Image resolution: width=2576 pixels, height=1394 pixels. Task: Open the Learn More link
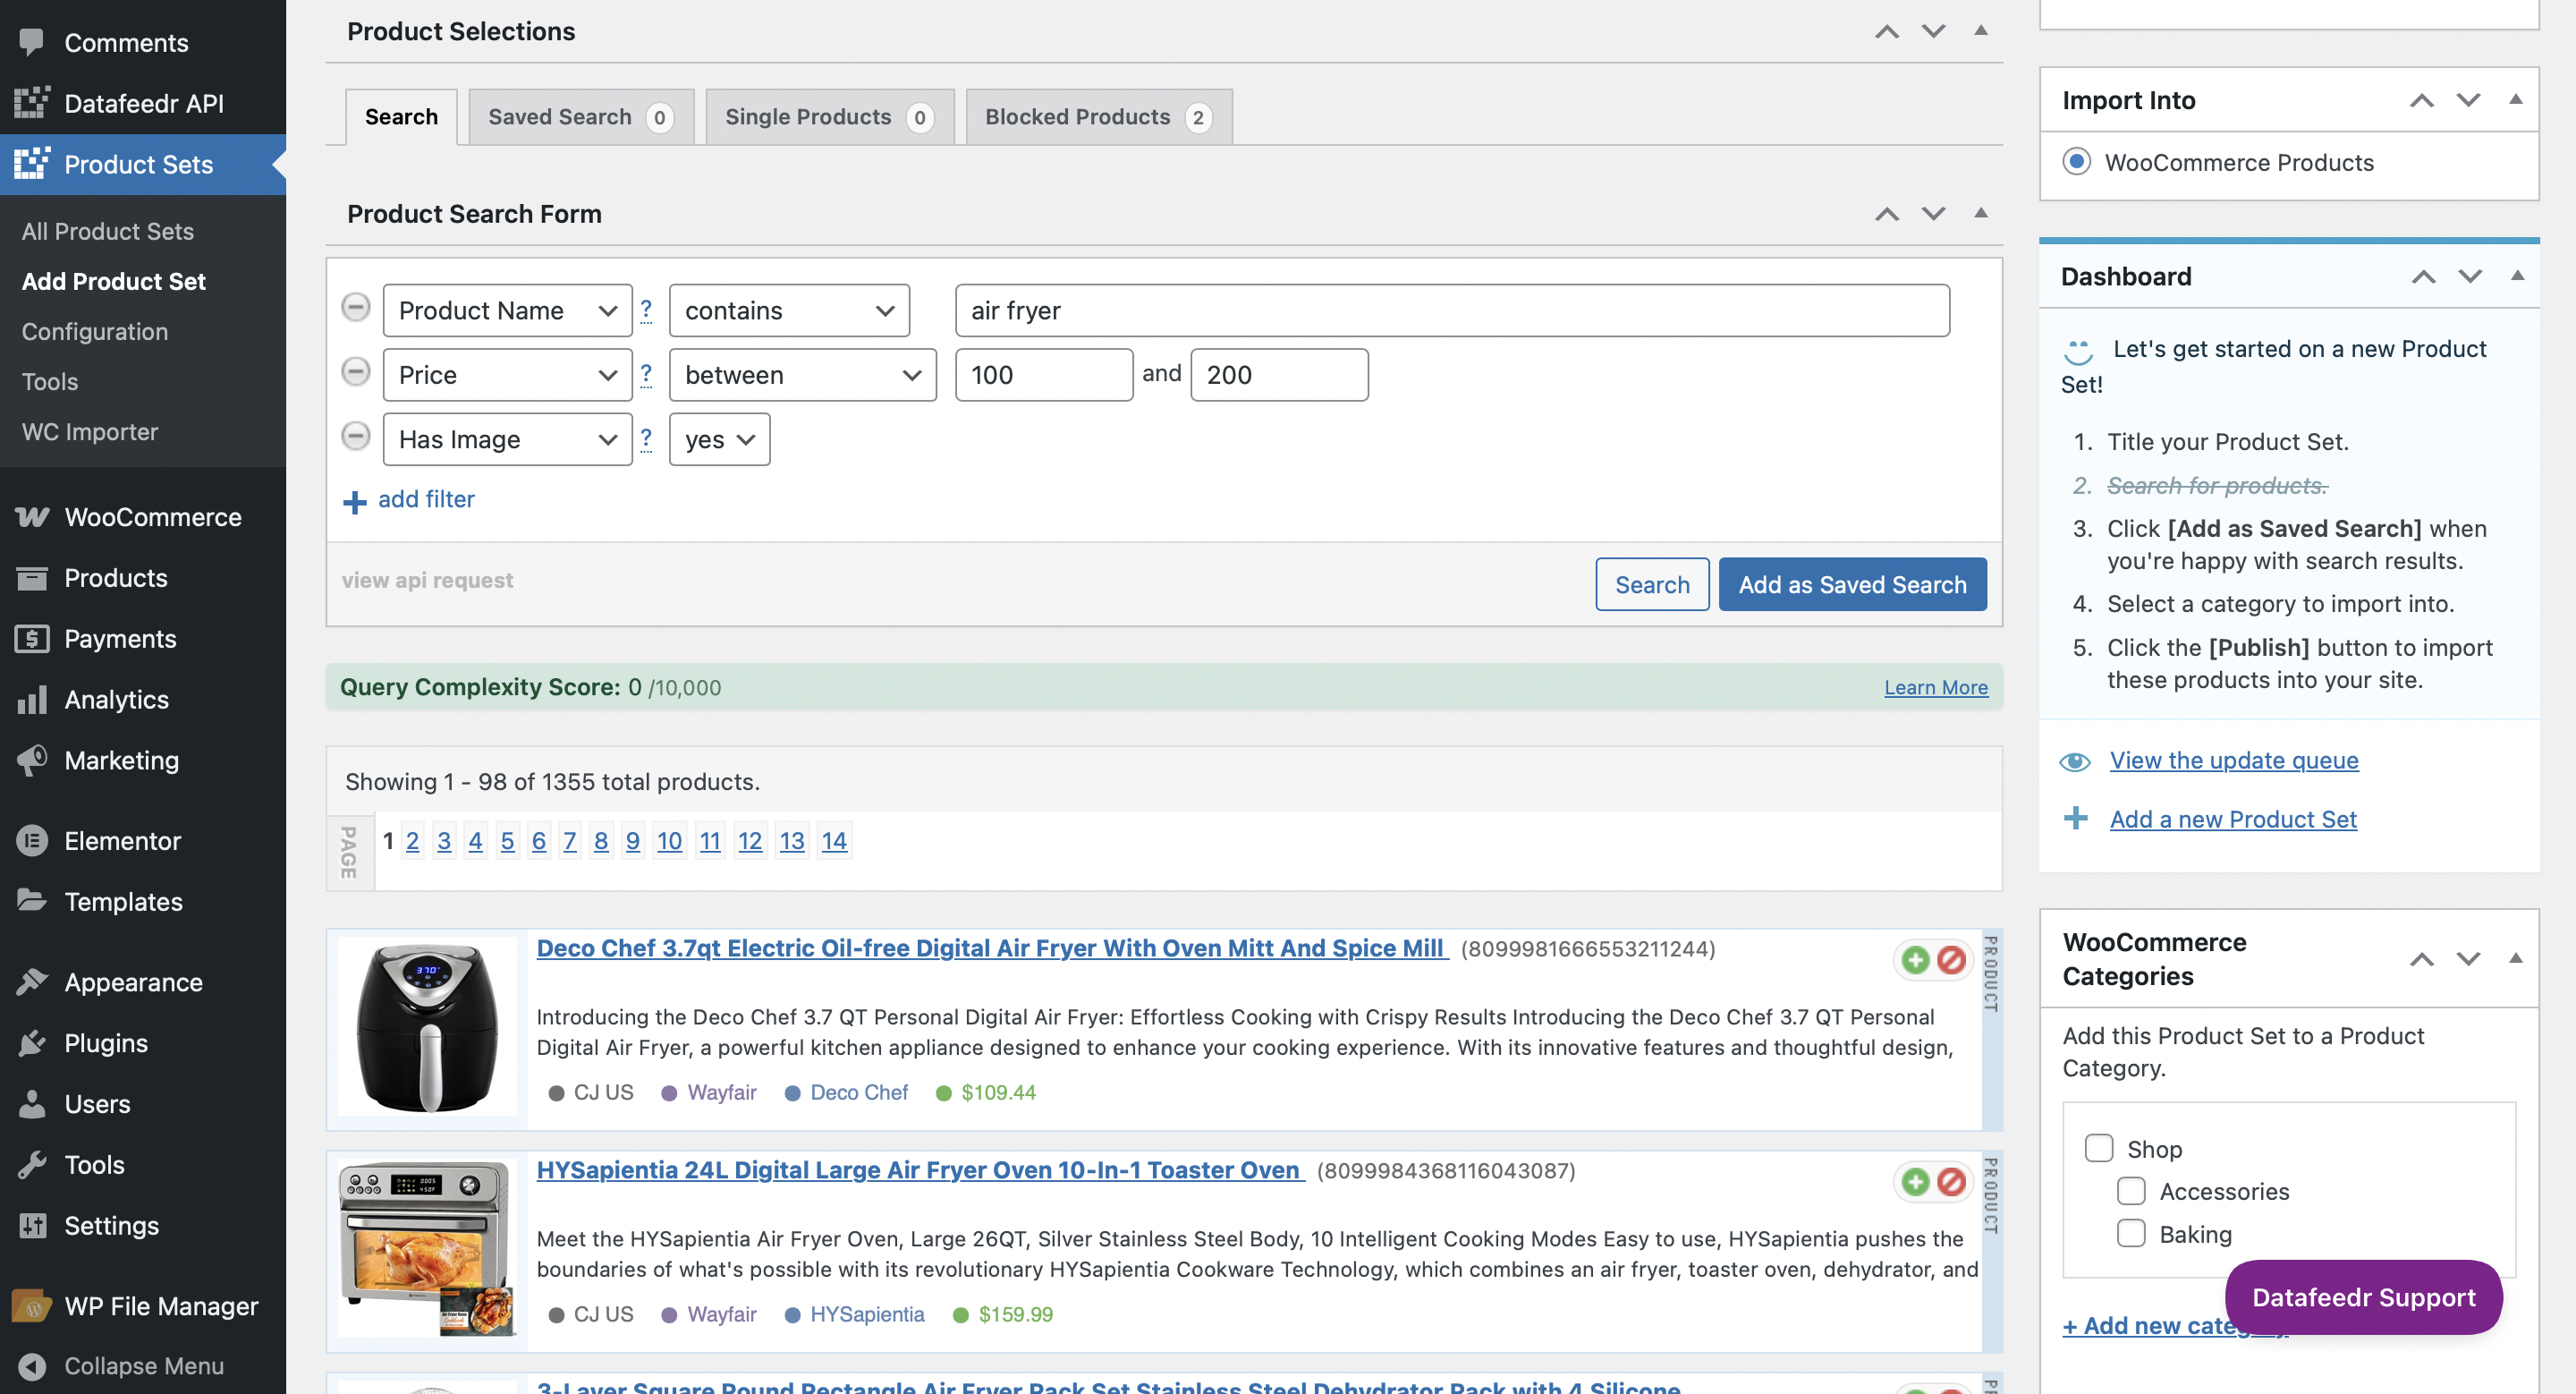(x=1936, y=687)
